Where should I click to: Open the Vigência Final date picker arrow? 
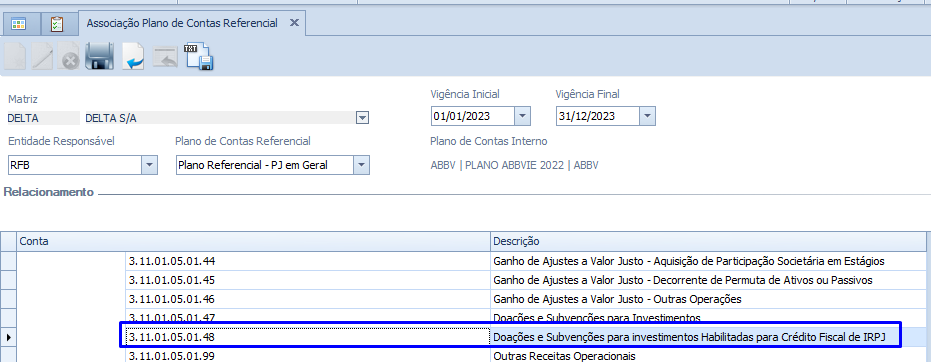pyautogui.click(x=647, y=116)
